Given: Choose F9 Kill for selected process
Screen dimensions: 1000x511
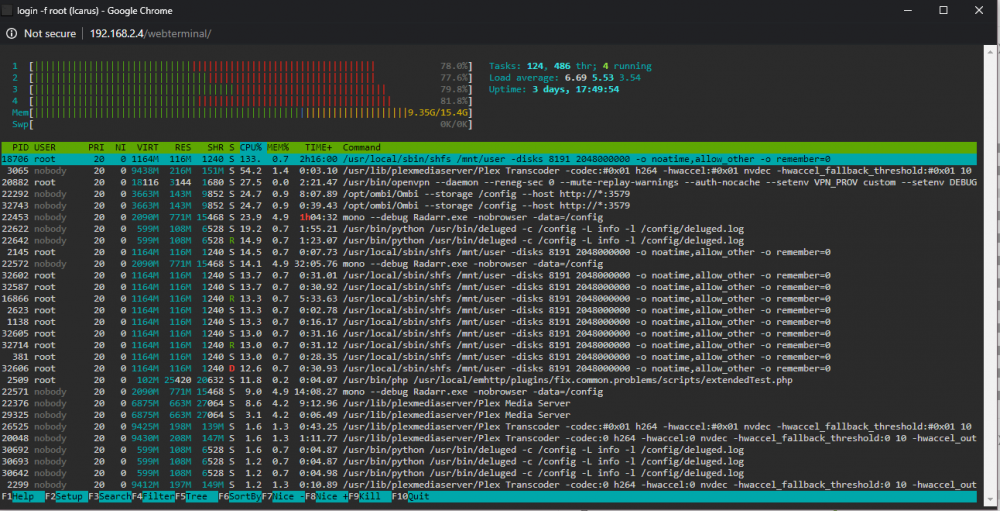Looking at the screenshot, I should click(x=369, y=496).
